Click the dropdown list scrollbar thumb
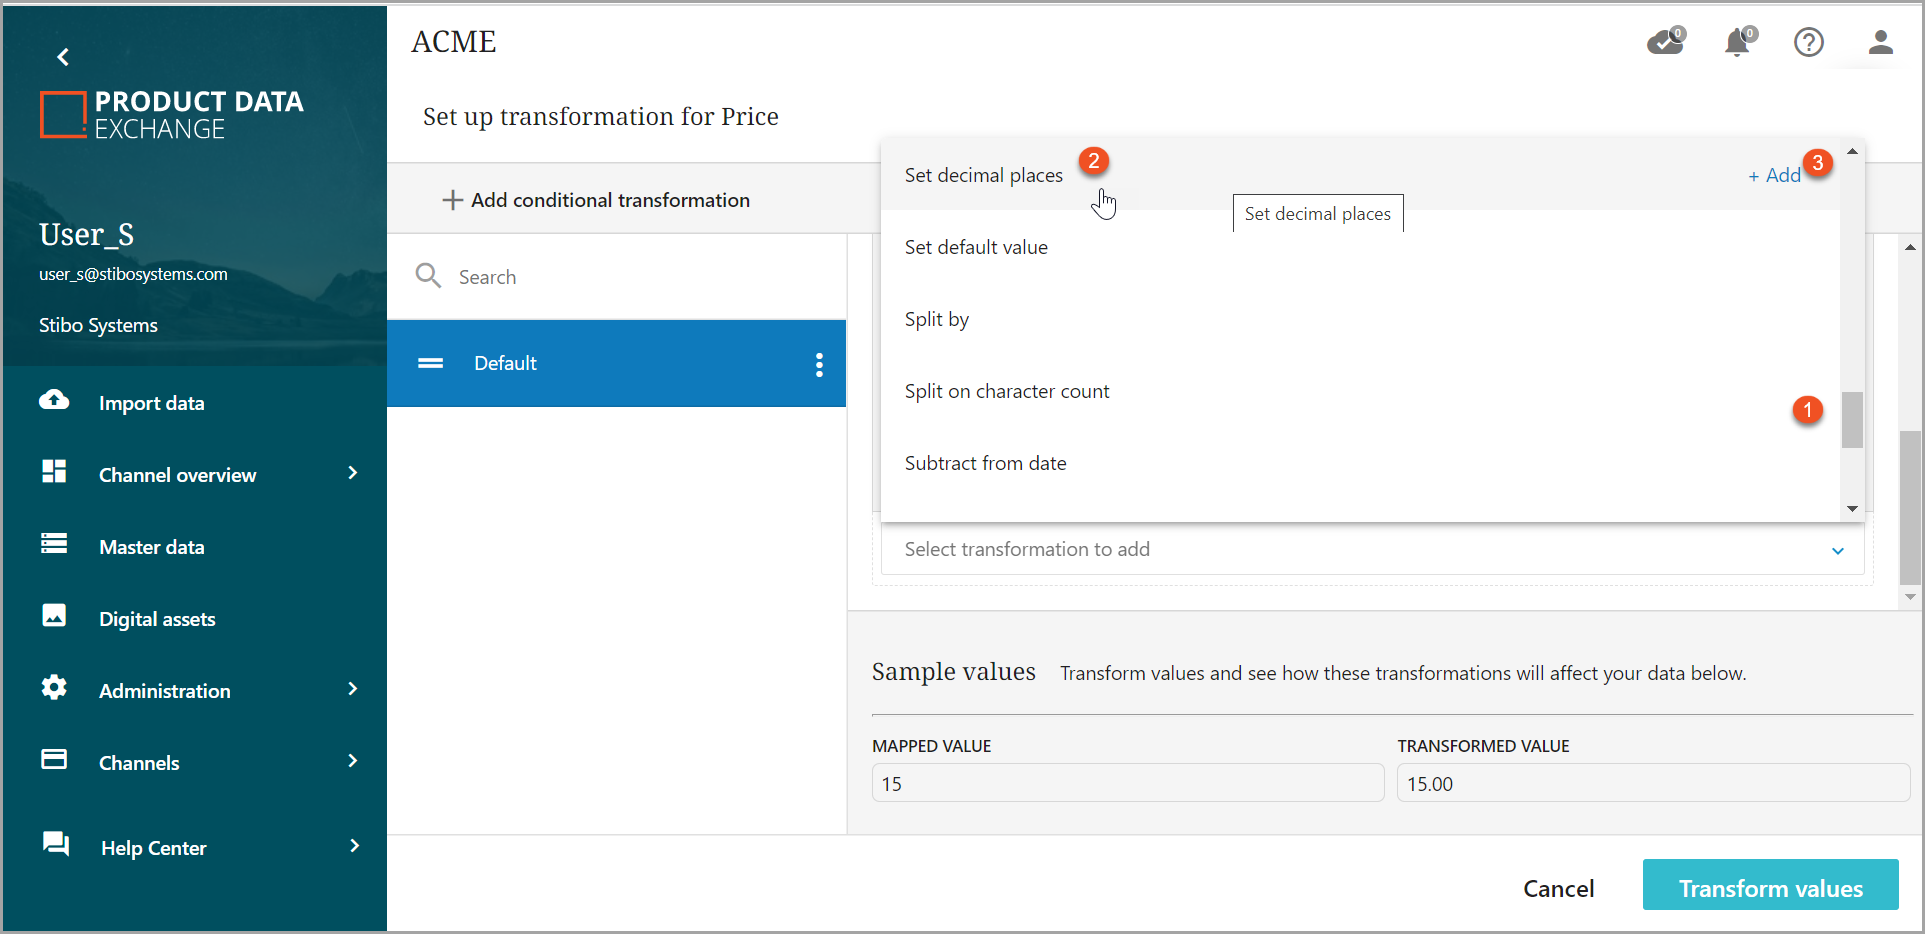The height and width of the screenshot is (934, 1925). coord(1852,420)
